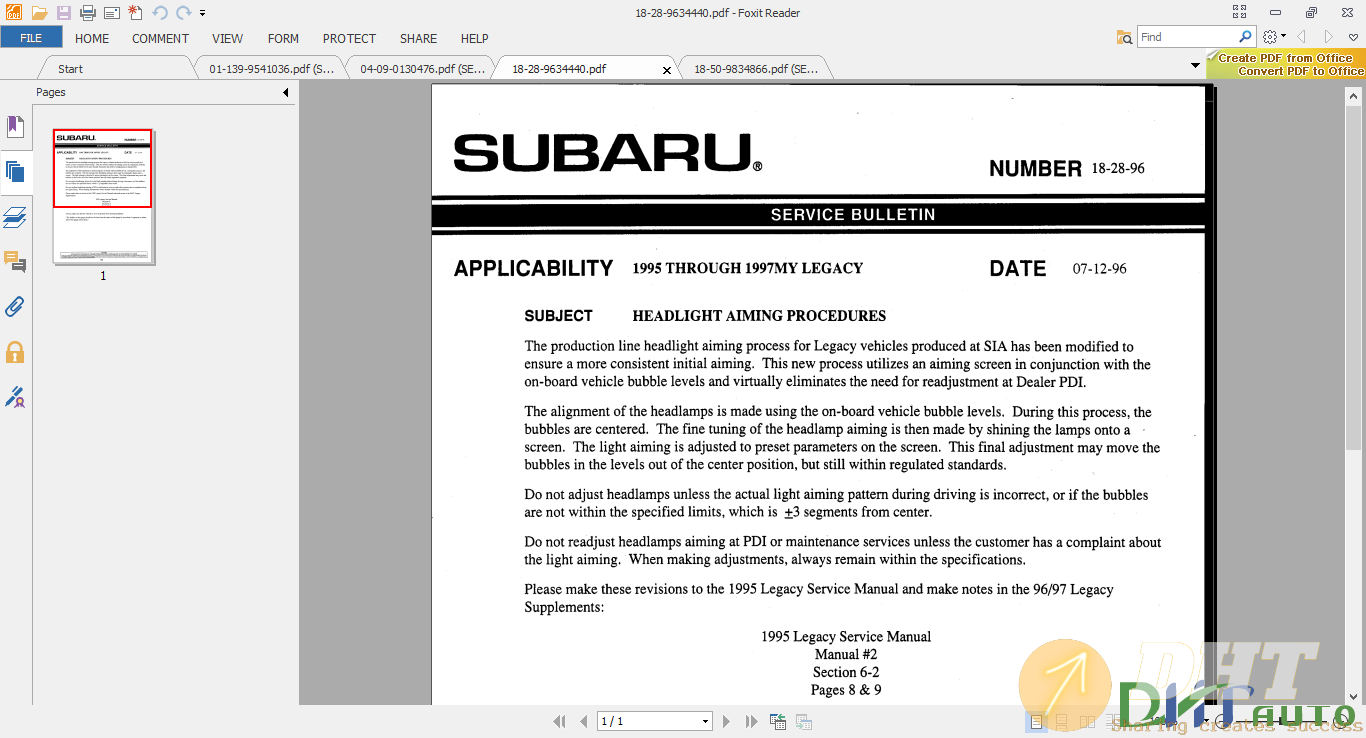Open the Pages thumbnails panel icon

click(x=14, y=171)
